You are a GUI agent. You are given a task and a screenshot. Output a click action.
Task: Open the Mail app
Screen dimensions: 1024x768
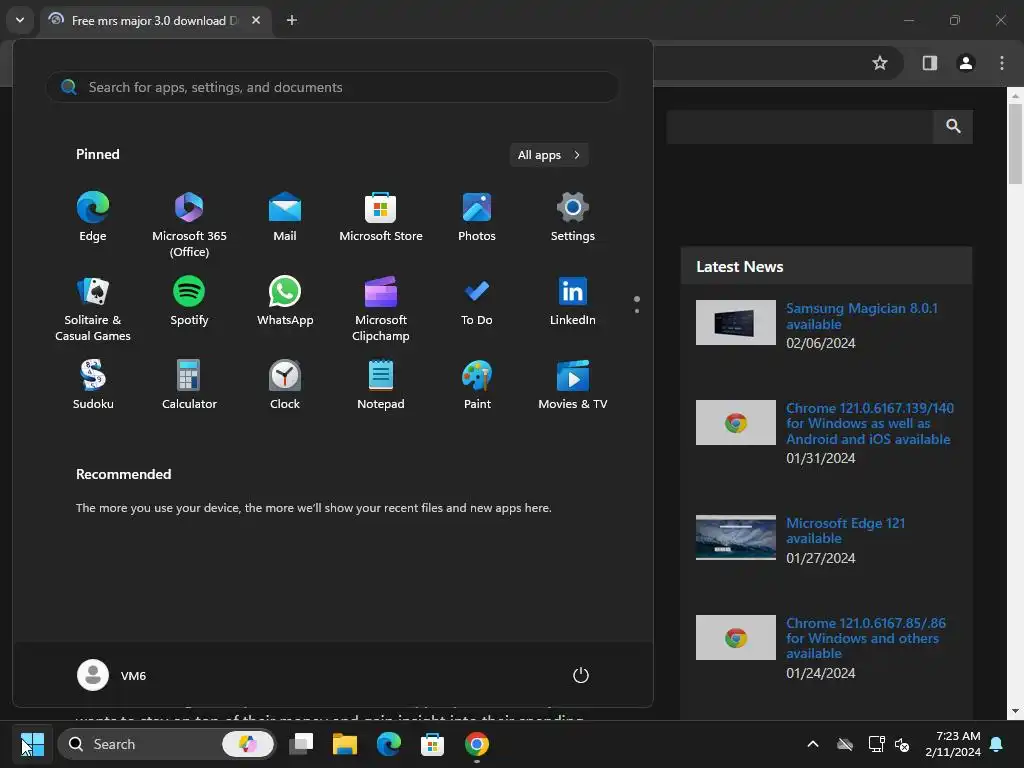click(x=285, y=217)
